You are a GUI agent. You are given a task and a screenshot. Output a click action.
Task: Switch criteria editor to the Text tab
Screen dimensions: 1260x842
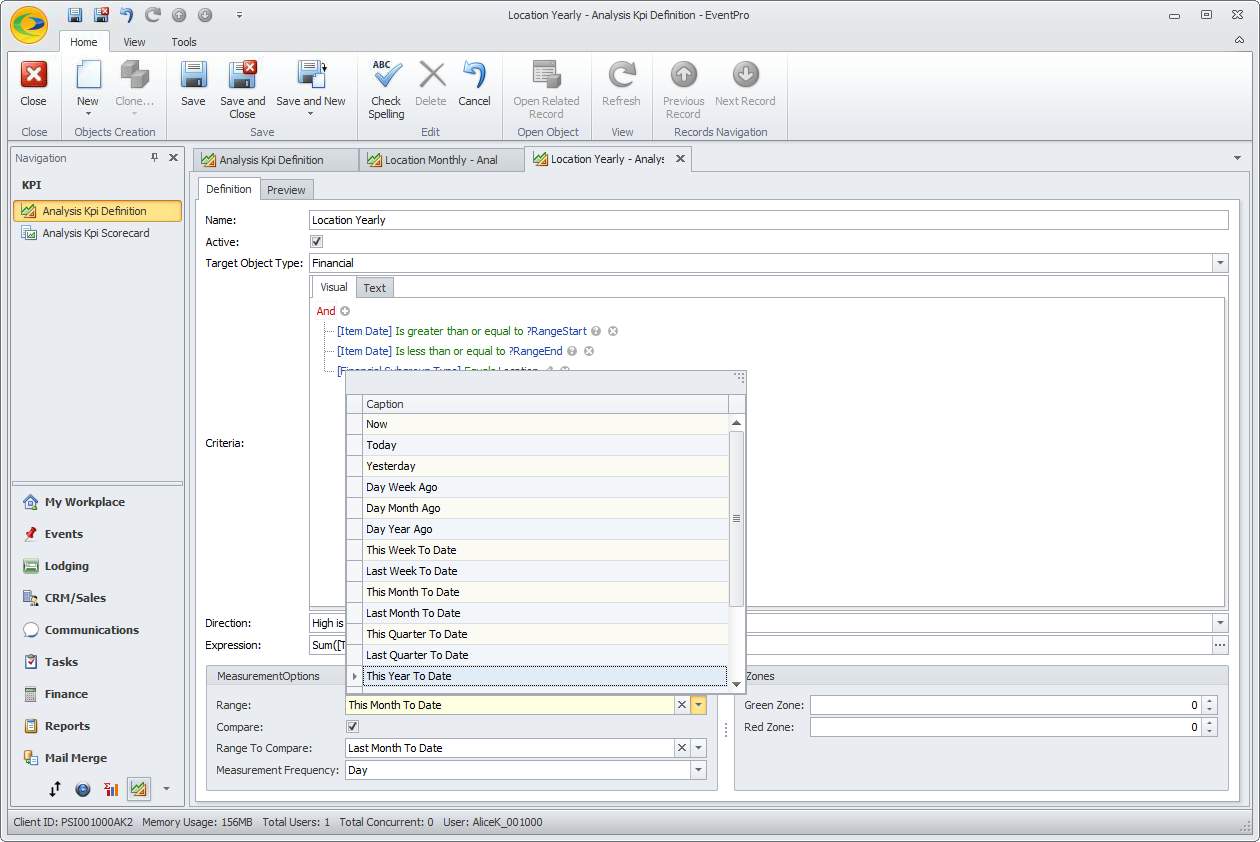(375, 288)
